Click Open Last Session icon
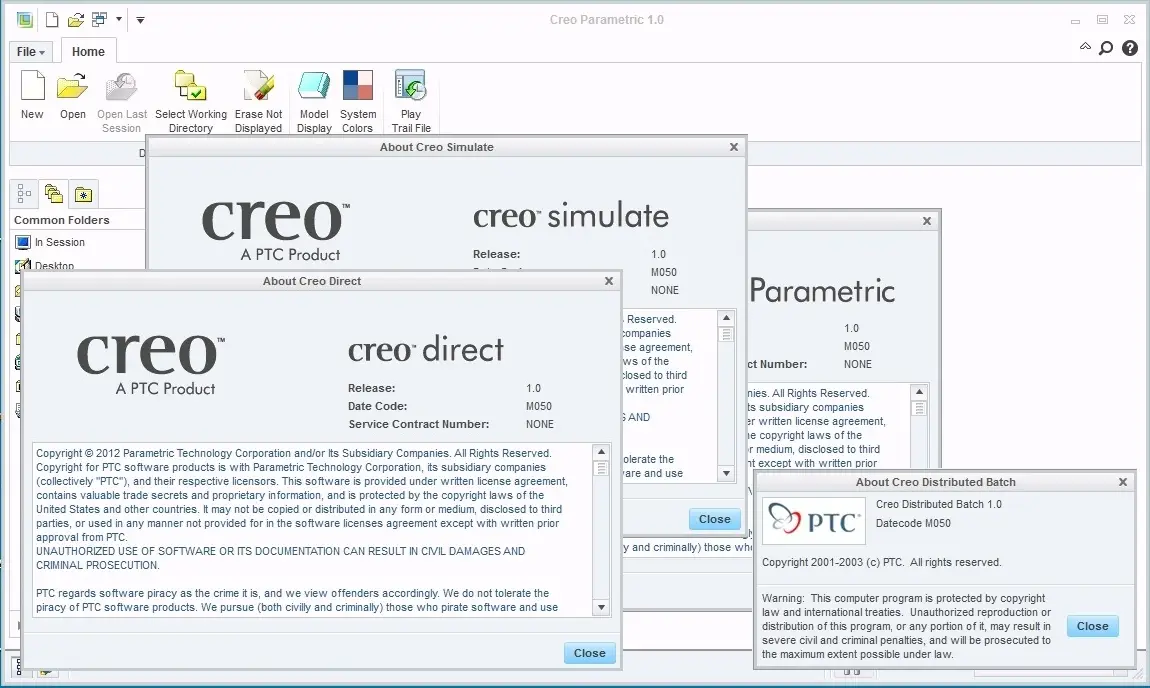The image size is (1150, 688). point(121,87)
